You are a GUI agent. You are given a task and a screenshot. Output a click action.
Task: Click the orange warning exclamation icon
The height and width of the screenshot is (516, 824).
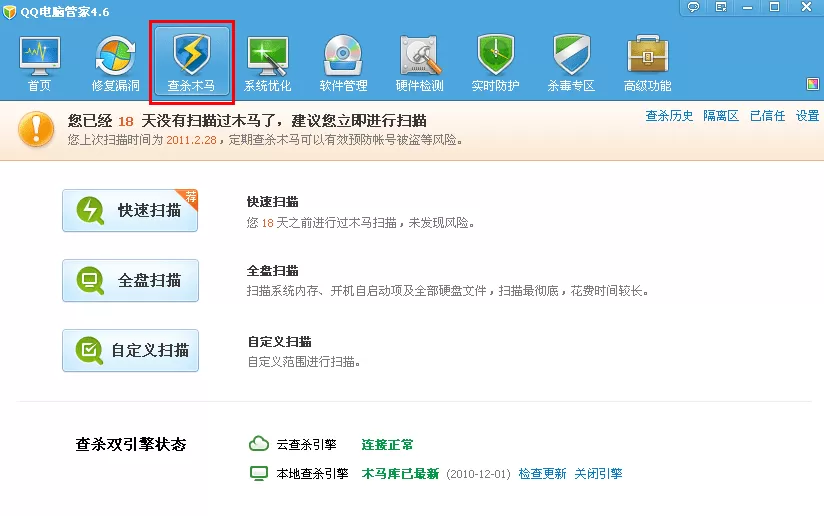pos(36,129)
